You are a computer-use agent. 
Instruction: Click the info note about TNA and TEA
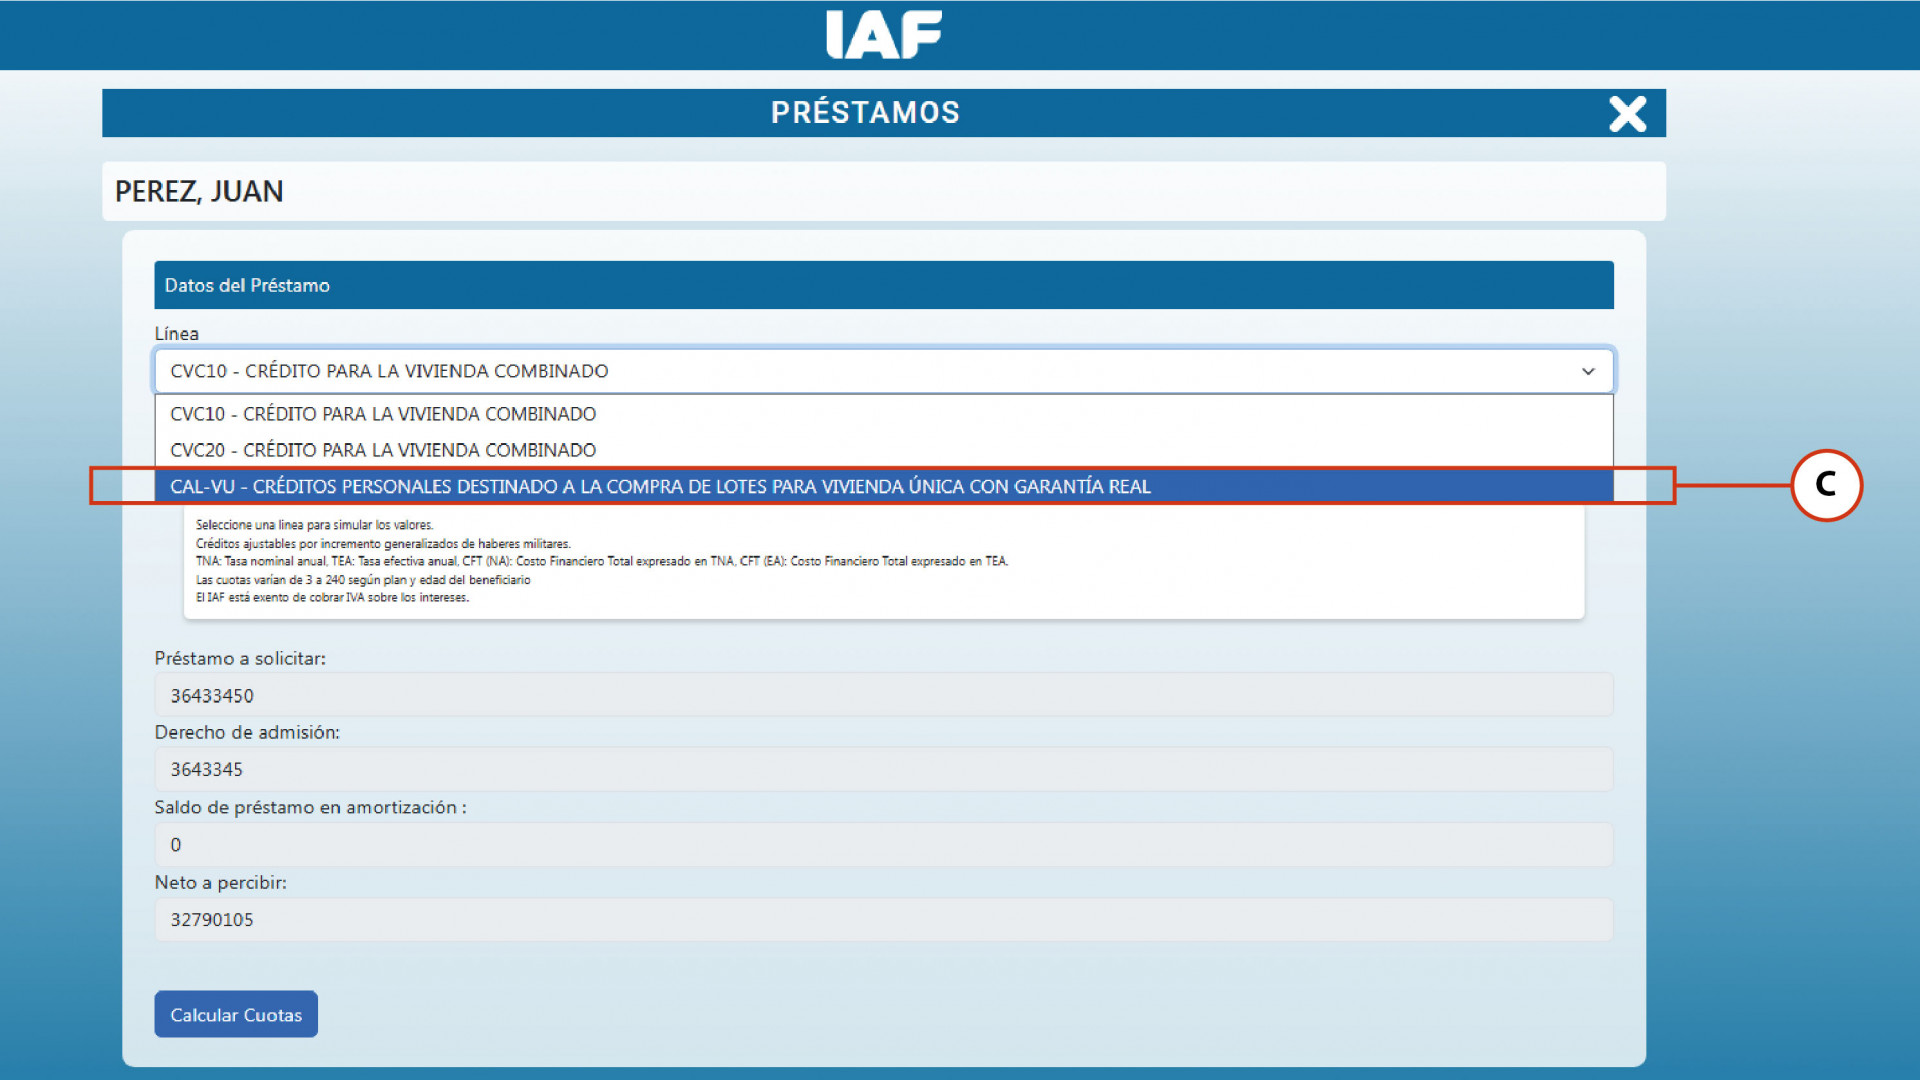click(x=601, y=562)
